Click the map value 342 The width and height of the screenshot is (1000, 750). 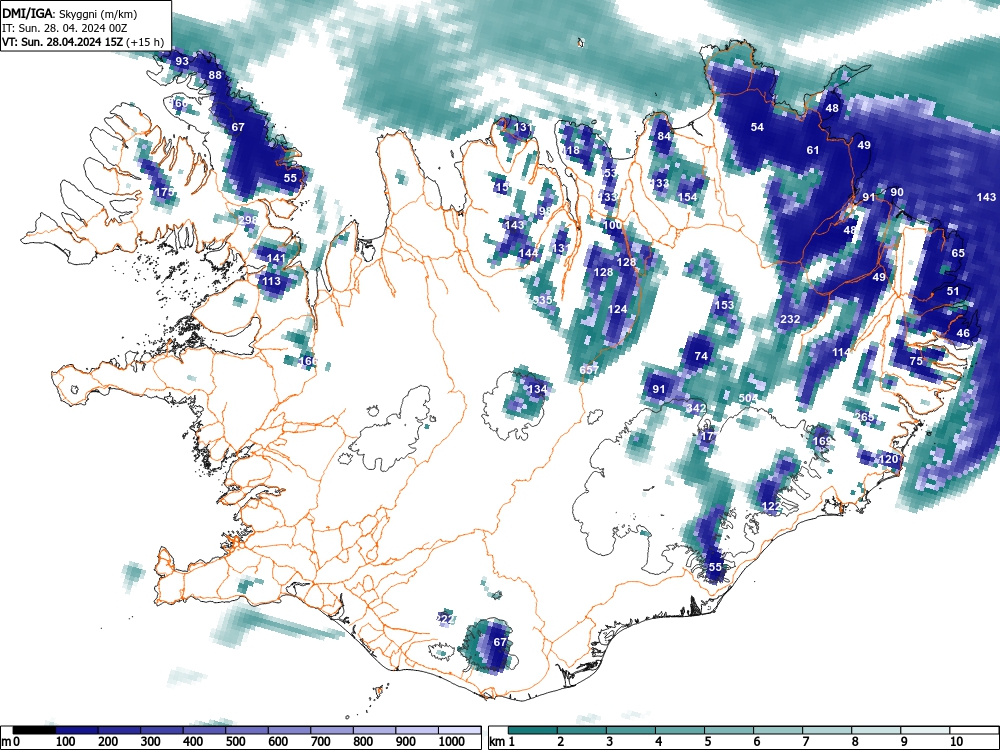(x=696, y=408)
